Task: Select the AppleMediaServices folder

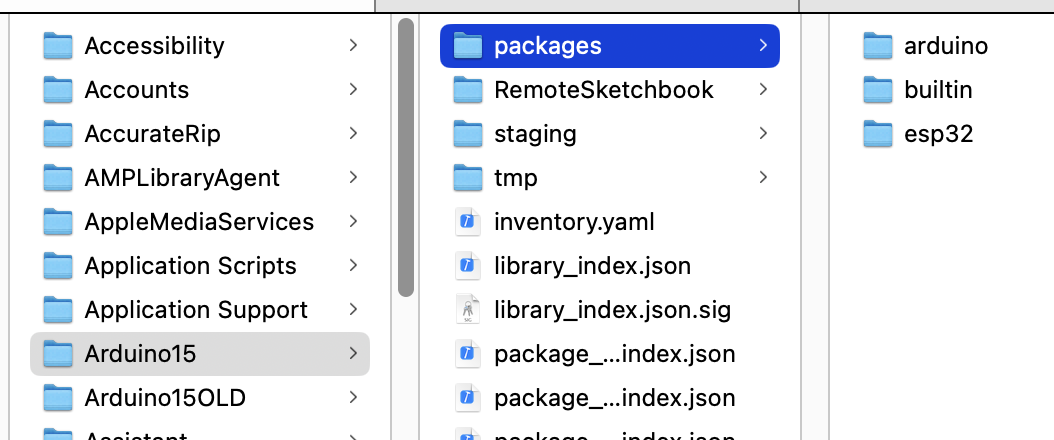Action: [199, 222]
